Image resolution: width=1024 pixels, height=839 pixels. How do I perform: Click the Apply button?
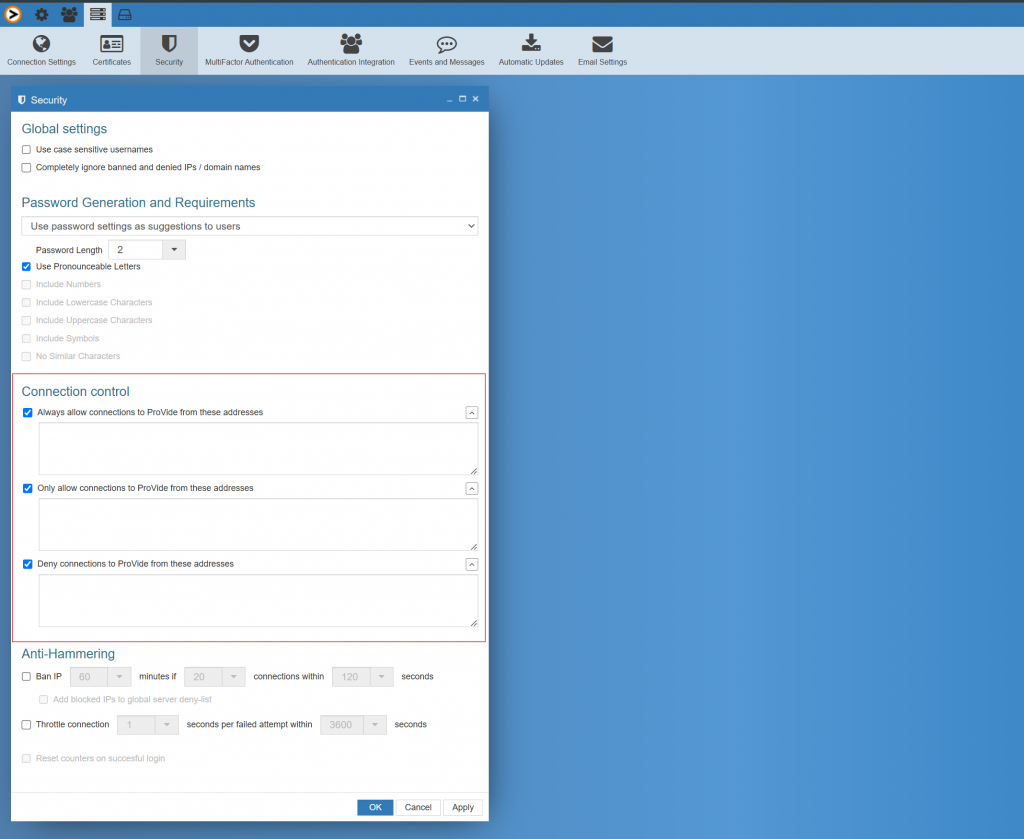(x=462, y=807)
